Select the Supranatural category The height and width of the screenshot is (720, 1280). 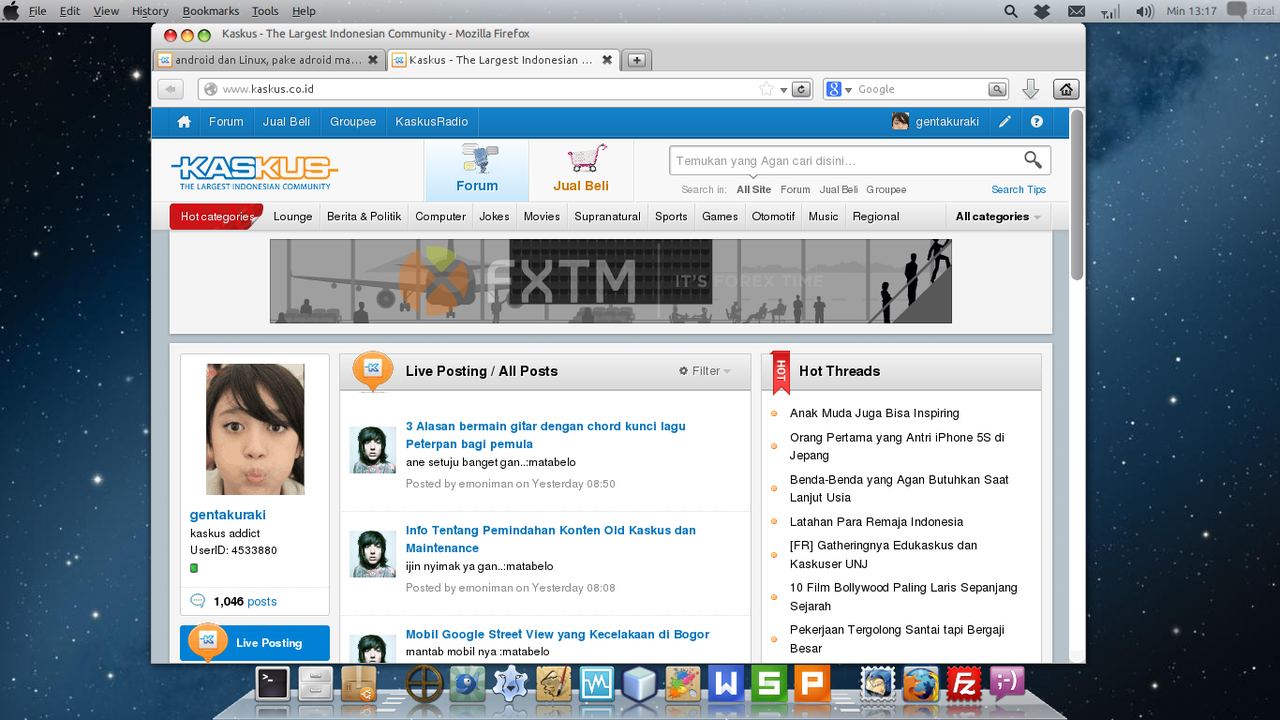[607, 216]
